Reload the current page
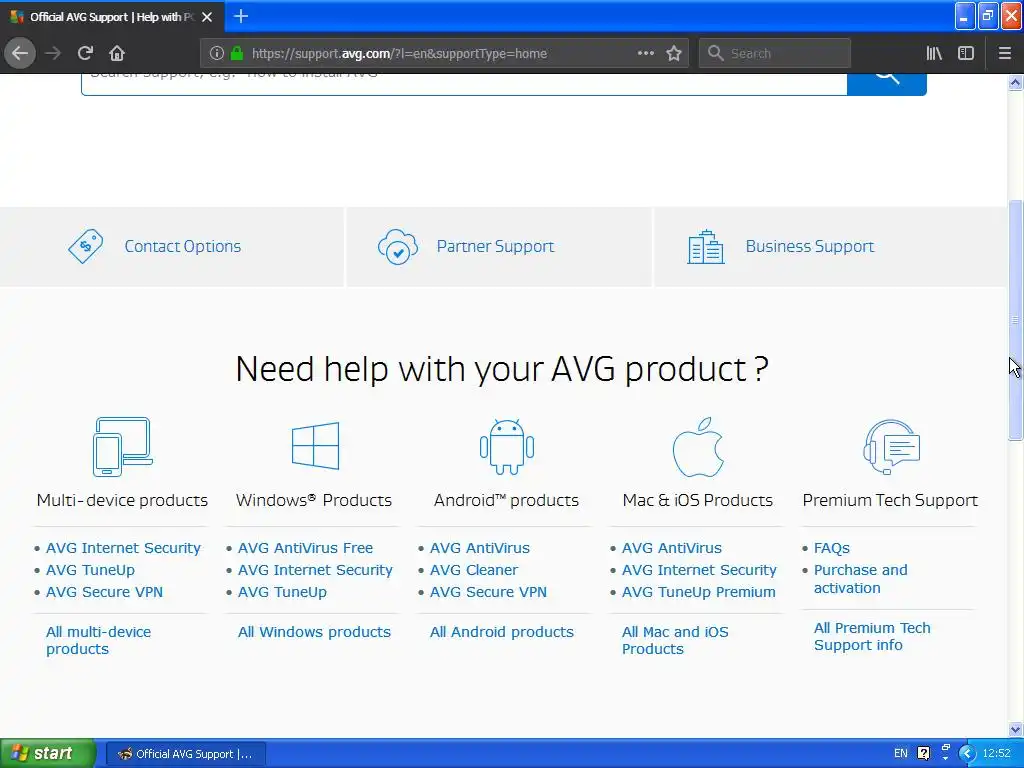Viewport: 1024px width, 768px height. point(85,53)
